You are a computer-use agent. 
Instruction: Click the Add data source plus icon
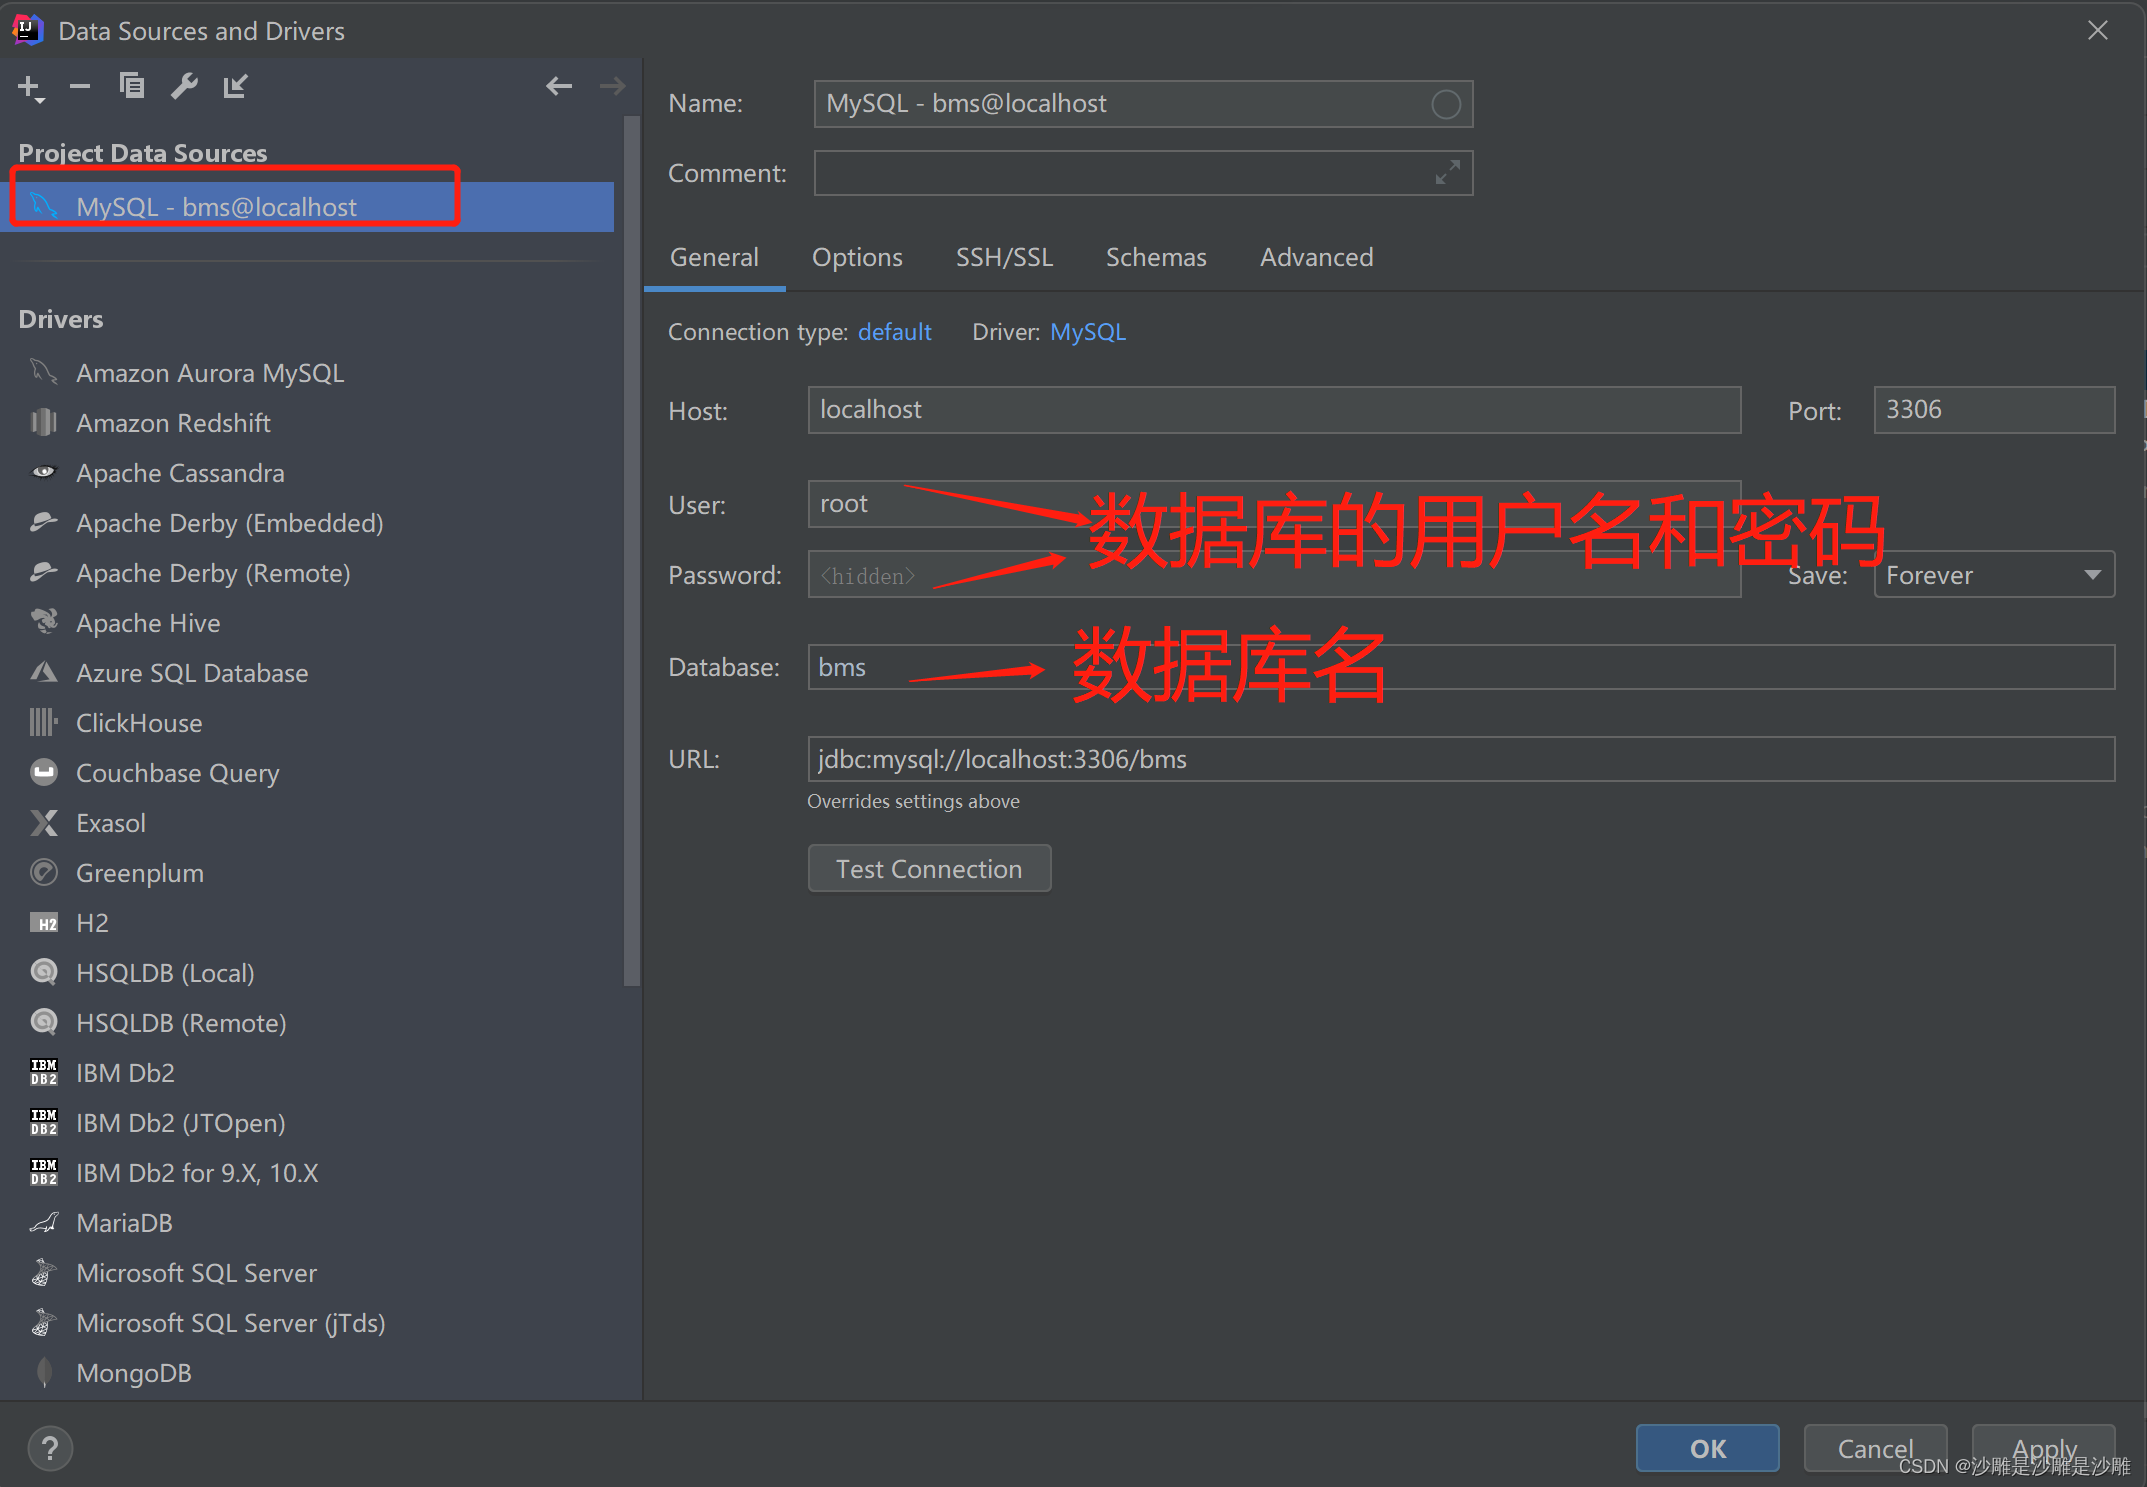click(30, 88)
